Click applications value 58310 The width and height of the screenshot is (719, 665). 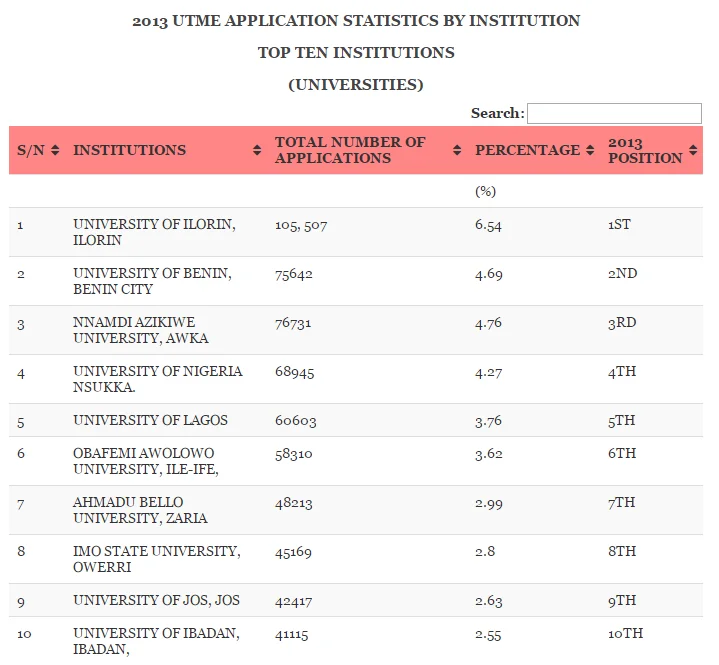pyautogui.click(x=293, y=454)
